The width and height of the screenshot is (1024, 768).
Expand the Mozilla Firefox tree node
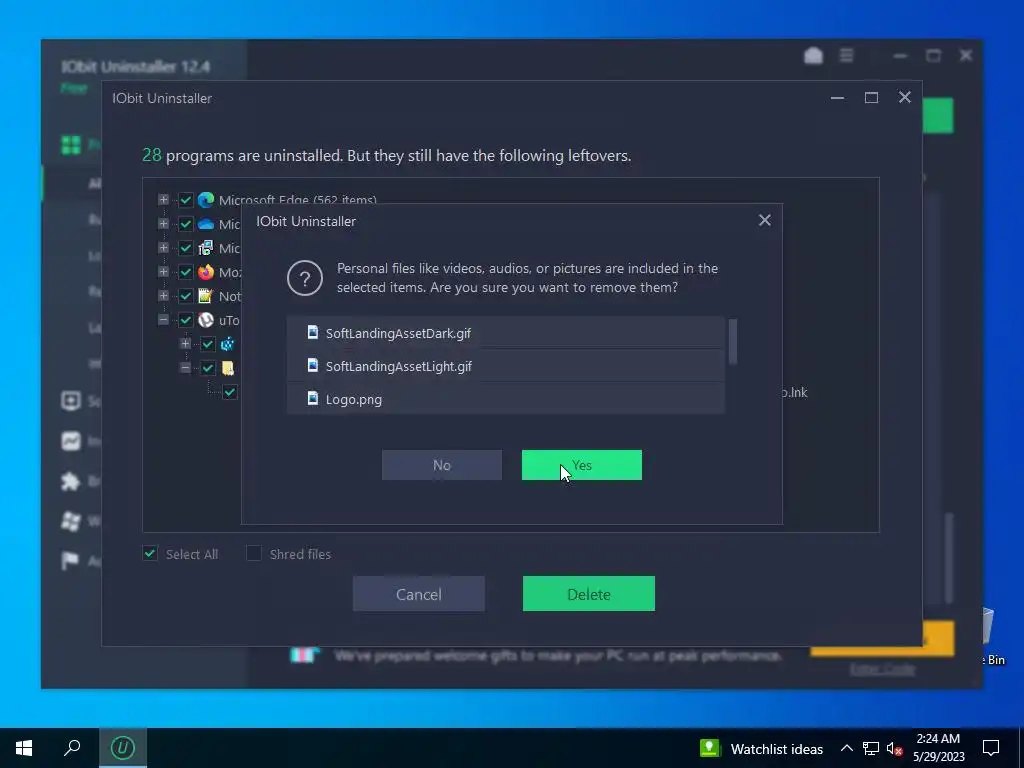tap(163, 272)
